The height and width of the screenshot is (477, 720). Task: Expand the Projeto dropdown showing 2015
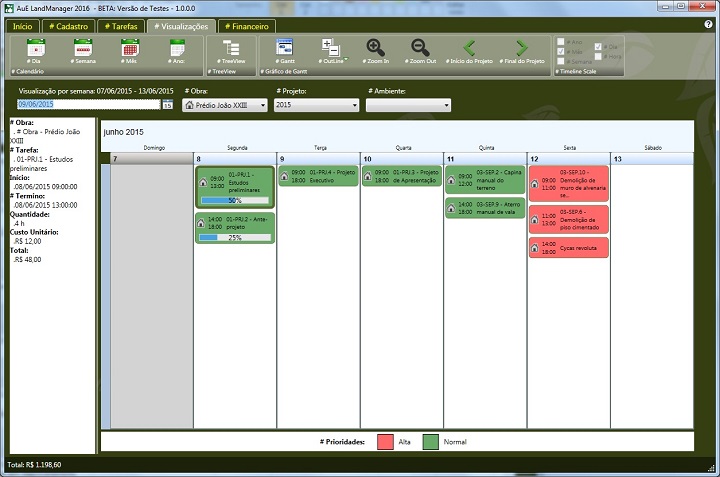(x=316, y=105)
